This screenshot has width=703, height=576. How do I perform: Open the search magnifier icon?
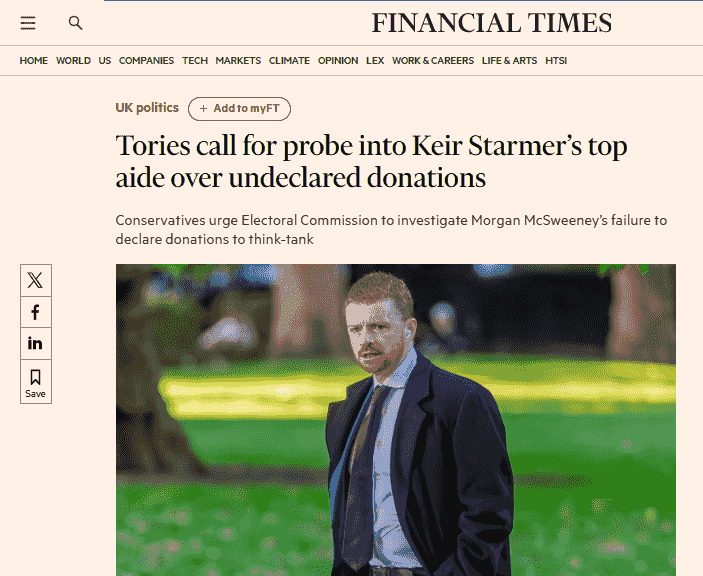point(75,23)
